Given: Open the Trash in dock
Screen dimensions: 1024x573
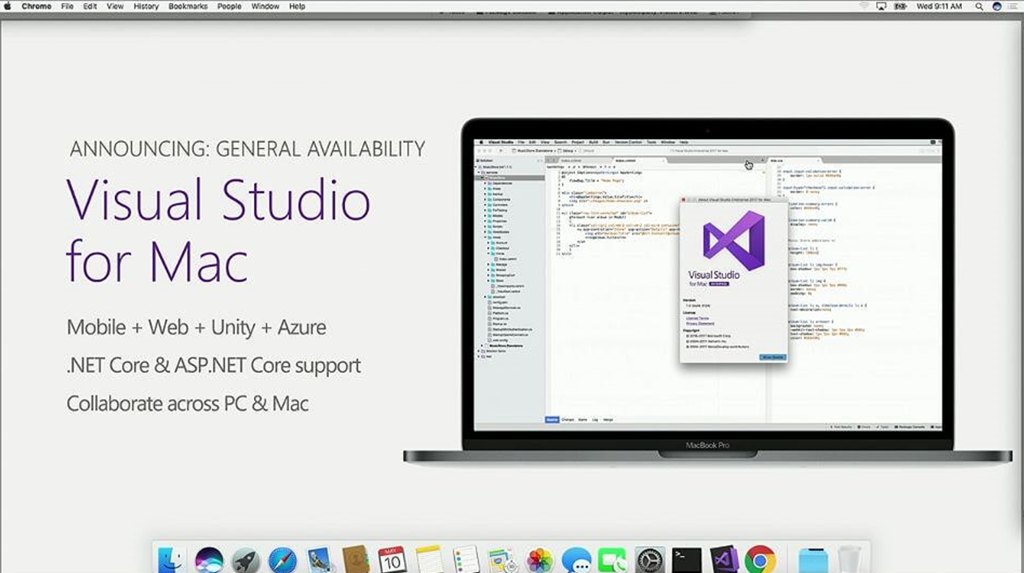Looking at the screenshot, I should pos(850,560).
